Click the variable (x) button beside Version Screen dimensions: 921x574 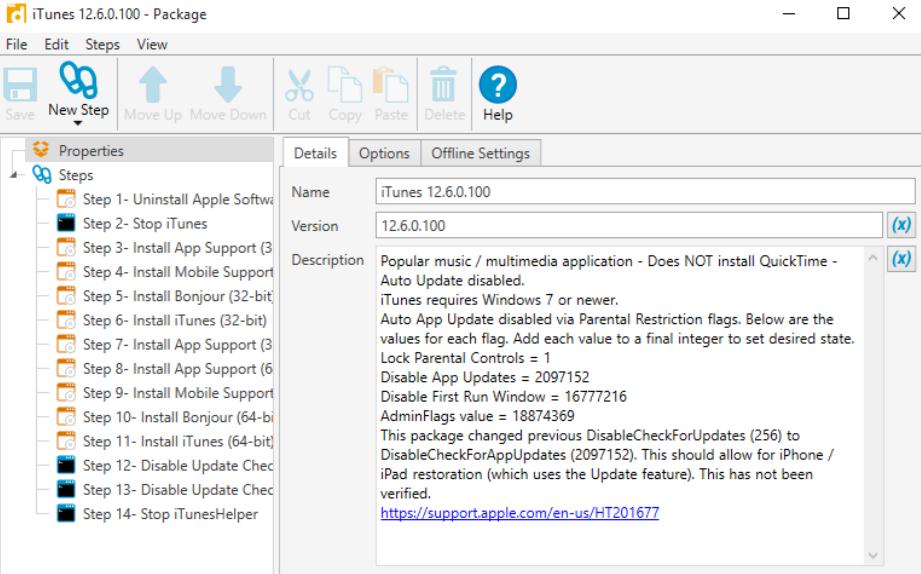pyautogui.click(x=898, y=225)
